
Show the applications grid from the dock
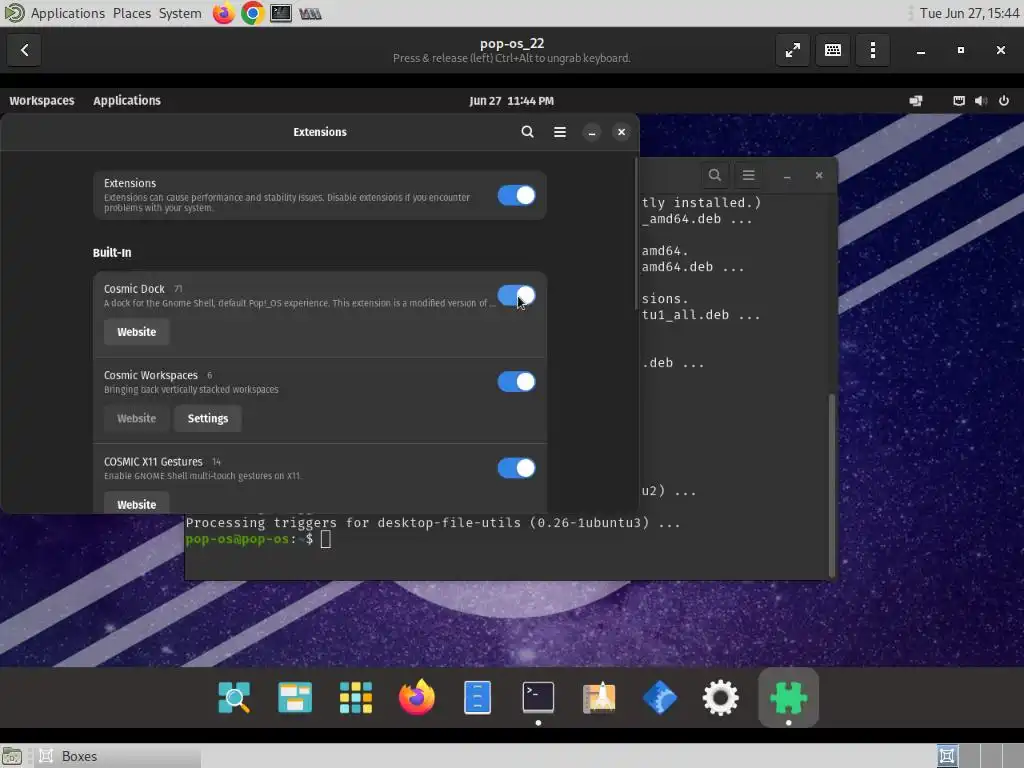click(x=356, y=697)
